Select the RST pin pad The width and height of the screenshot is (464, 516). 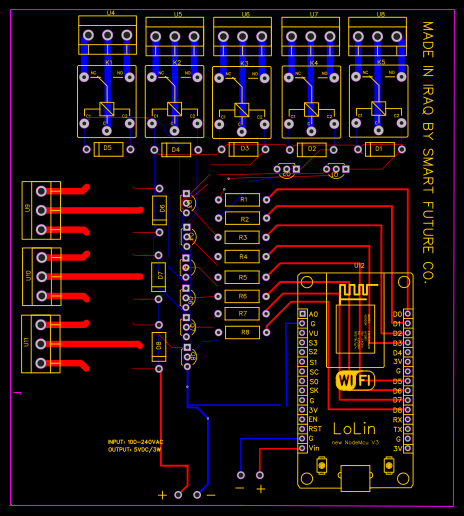click(x=302, y=429)
